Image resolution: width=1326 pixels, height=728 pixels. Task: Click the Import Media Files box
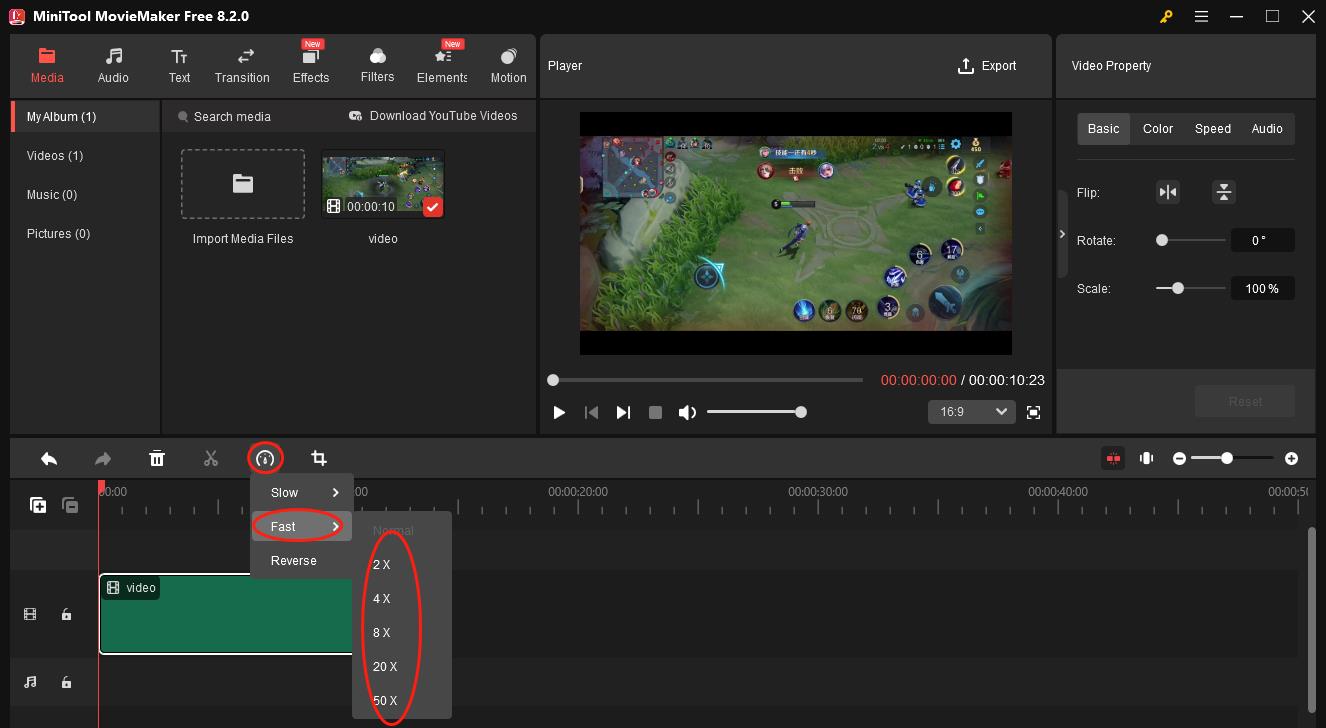[243, 184]
